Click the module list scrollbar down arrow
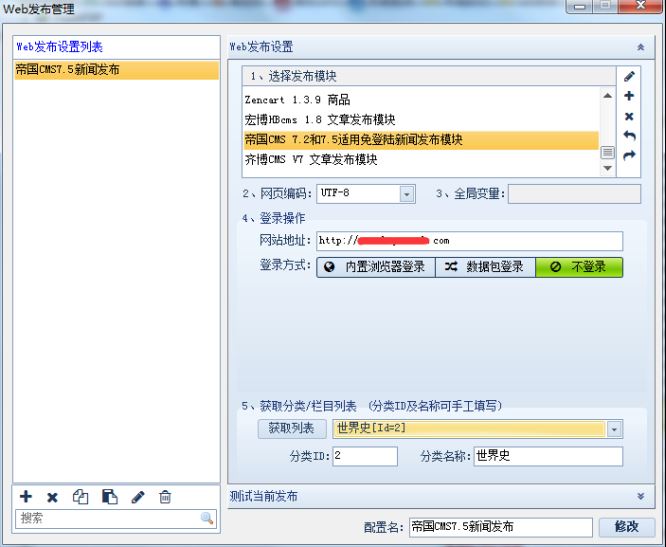The width and height of the screenshot is (666, 547). (607, 170)
